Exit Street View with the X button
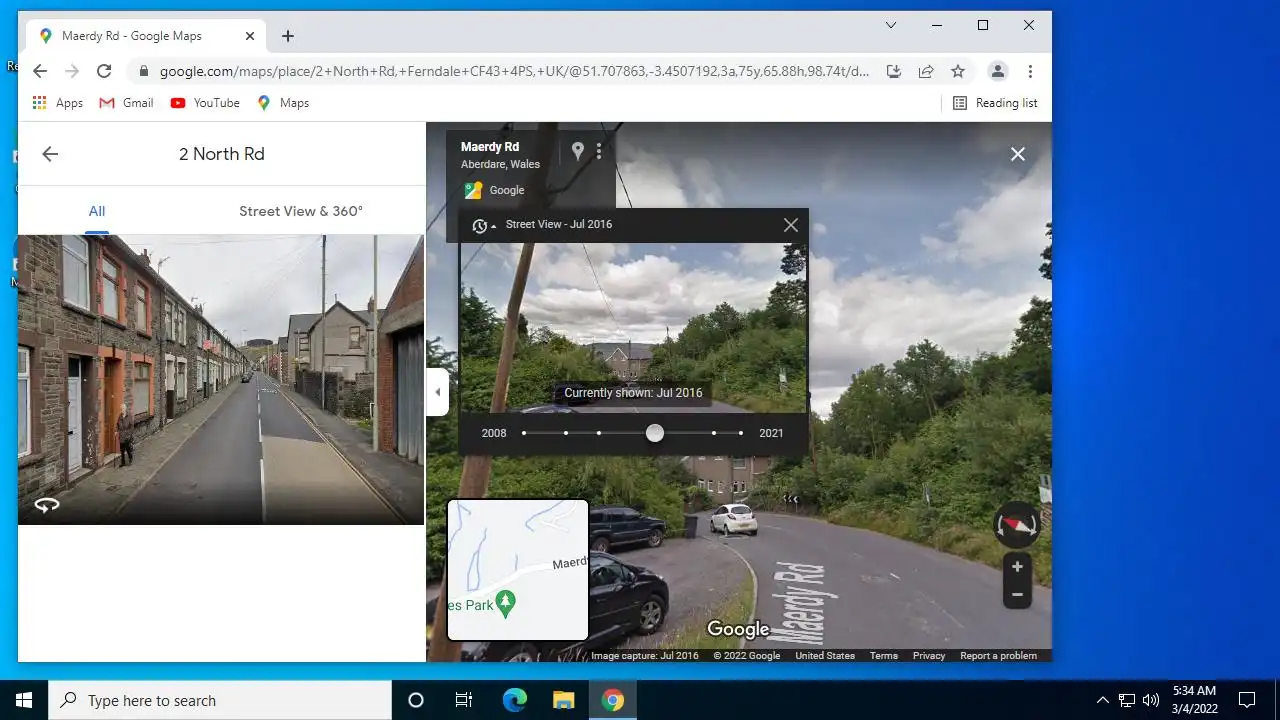The image size is (1280, 720). tap(1018, 154)
